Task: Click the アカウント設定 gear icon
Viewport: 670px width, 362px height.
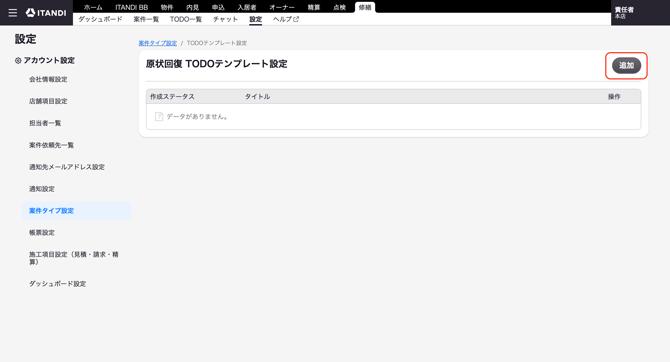Action: (18, 61)
